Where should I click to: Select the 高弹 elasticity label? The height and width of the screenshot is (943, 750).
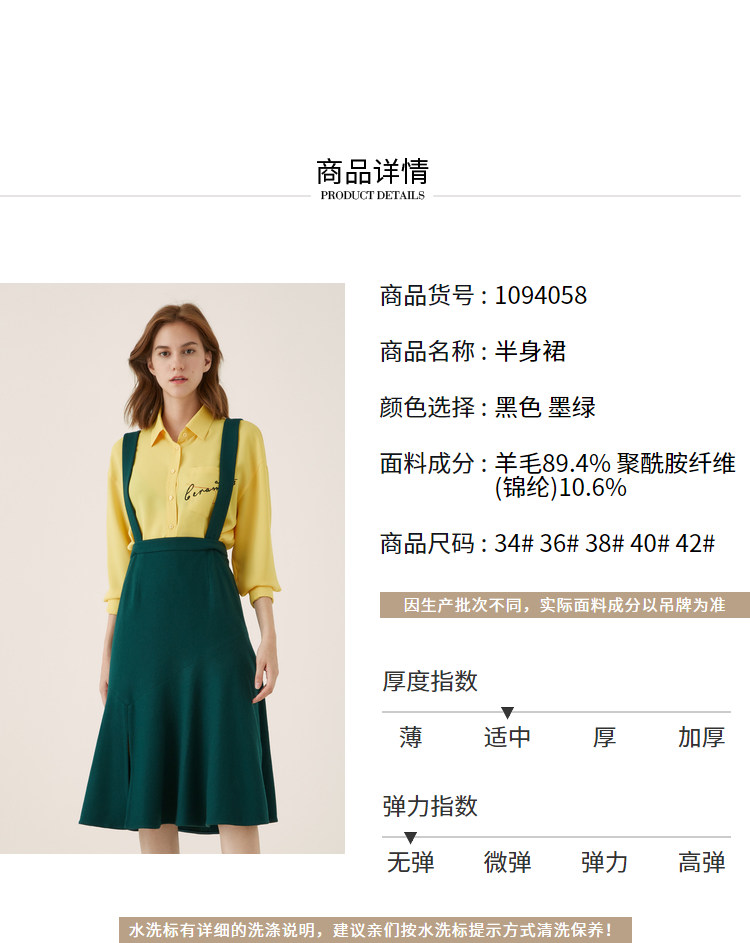(x=701, y=862)
